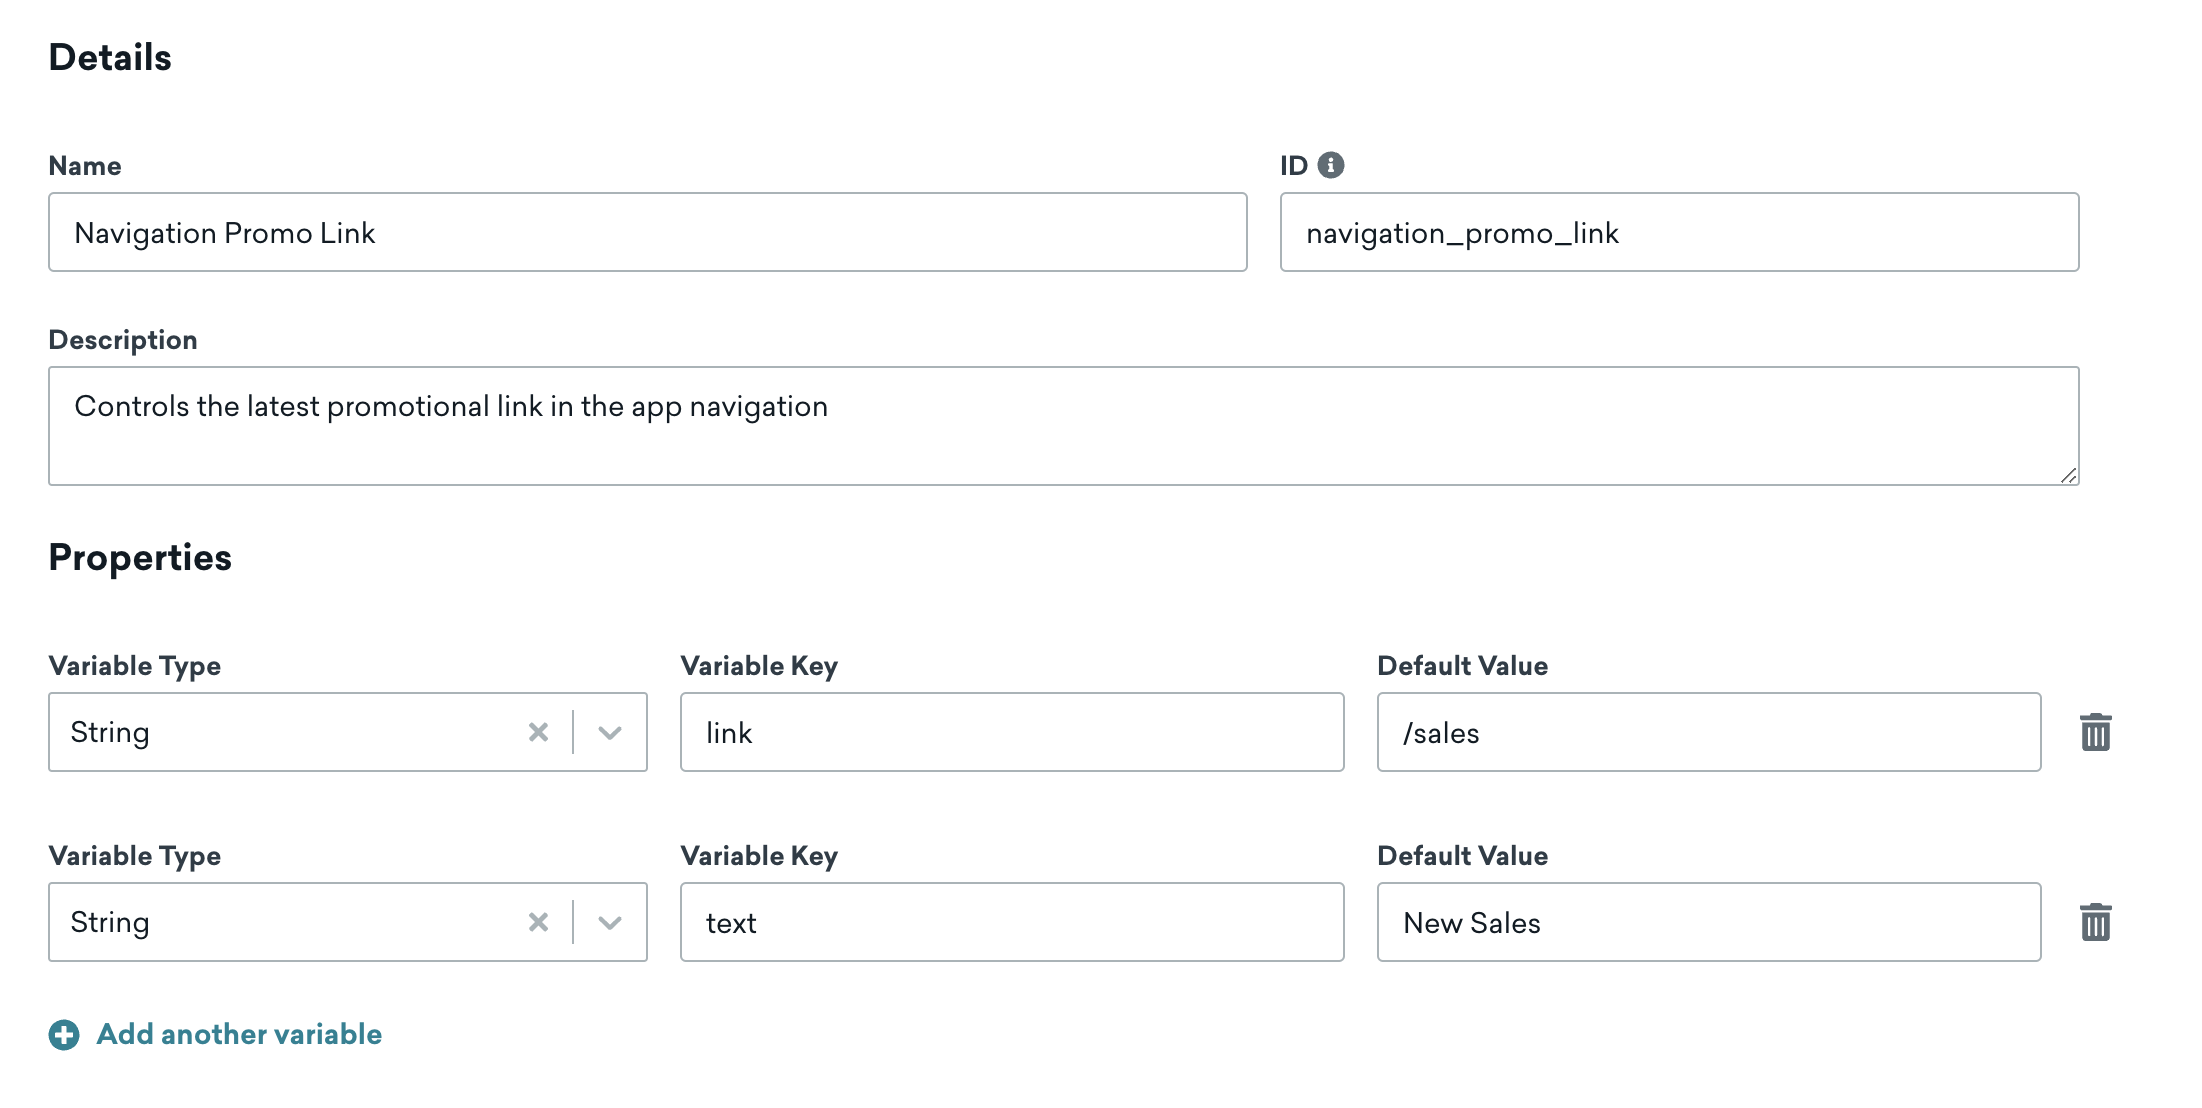
Task: Click the Variable Key field containing 'link'
Action: tap(1010, 732)
